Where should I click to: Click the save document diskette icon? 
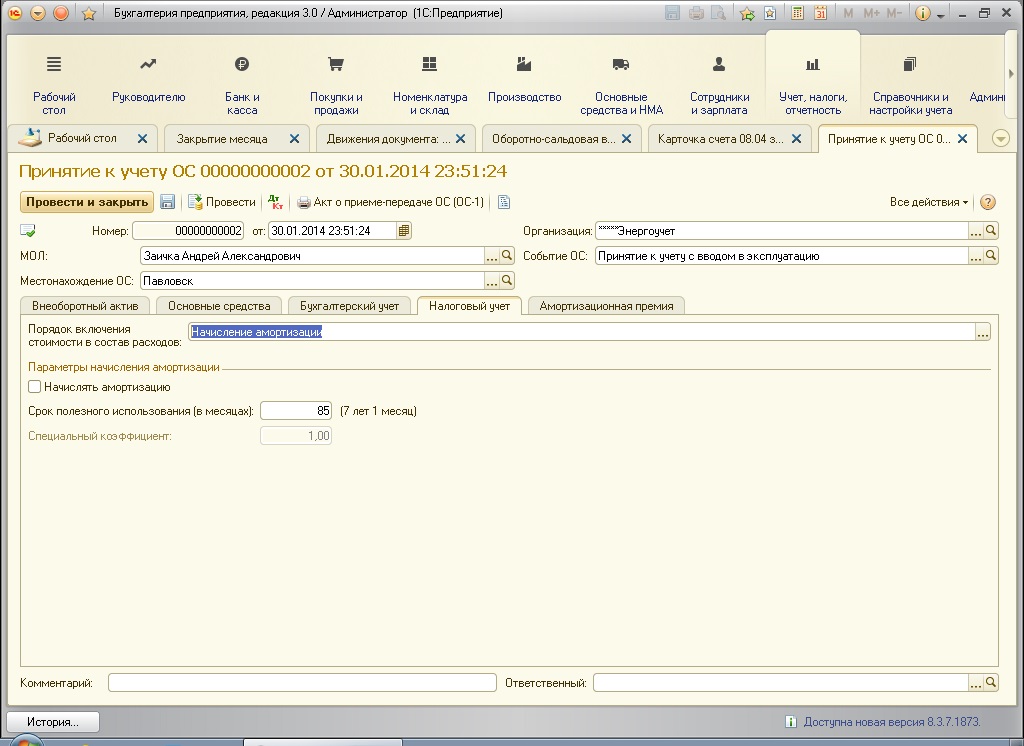pos(168,203)
